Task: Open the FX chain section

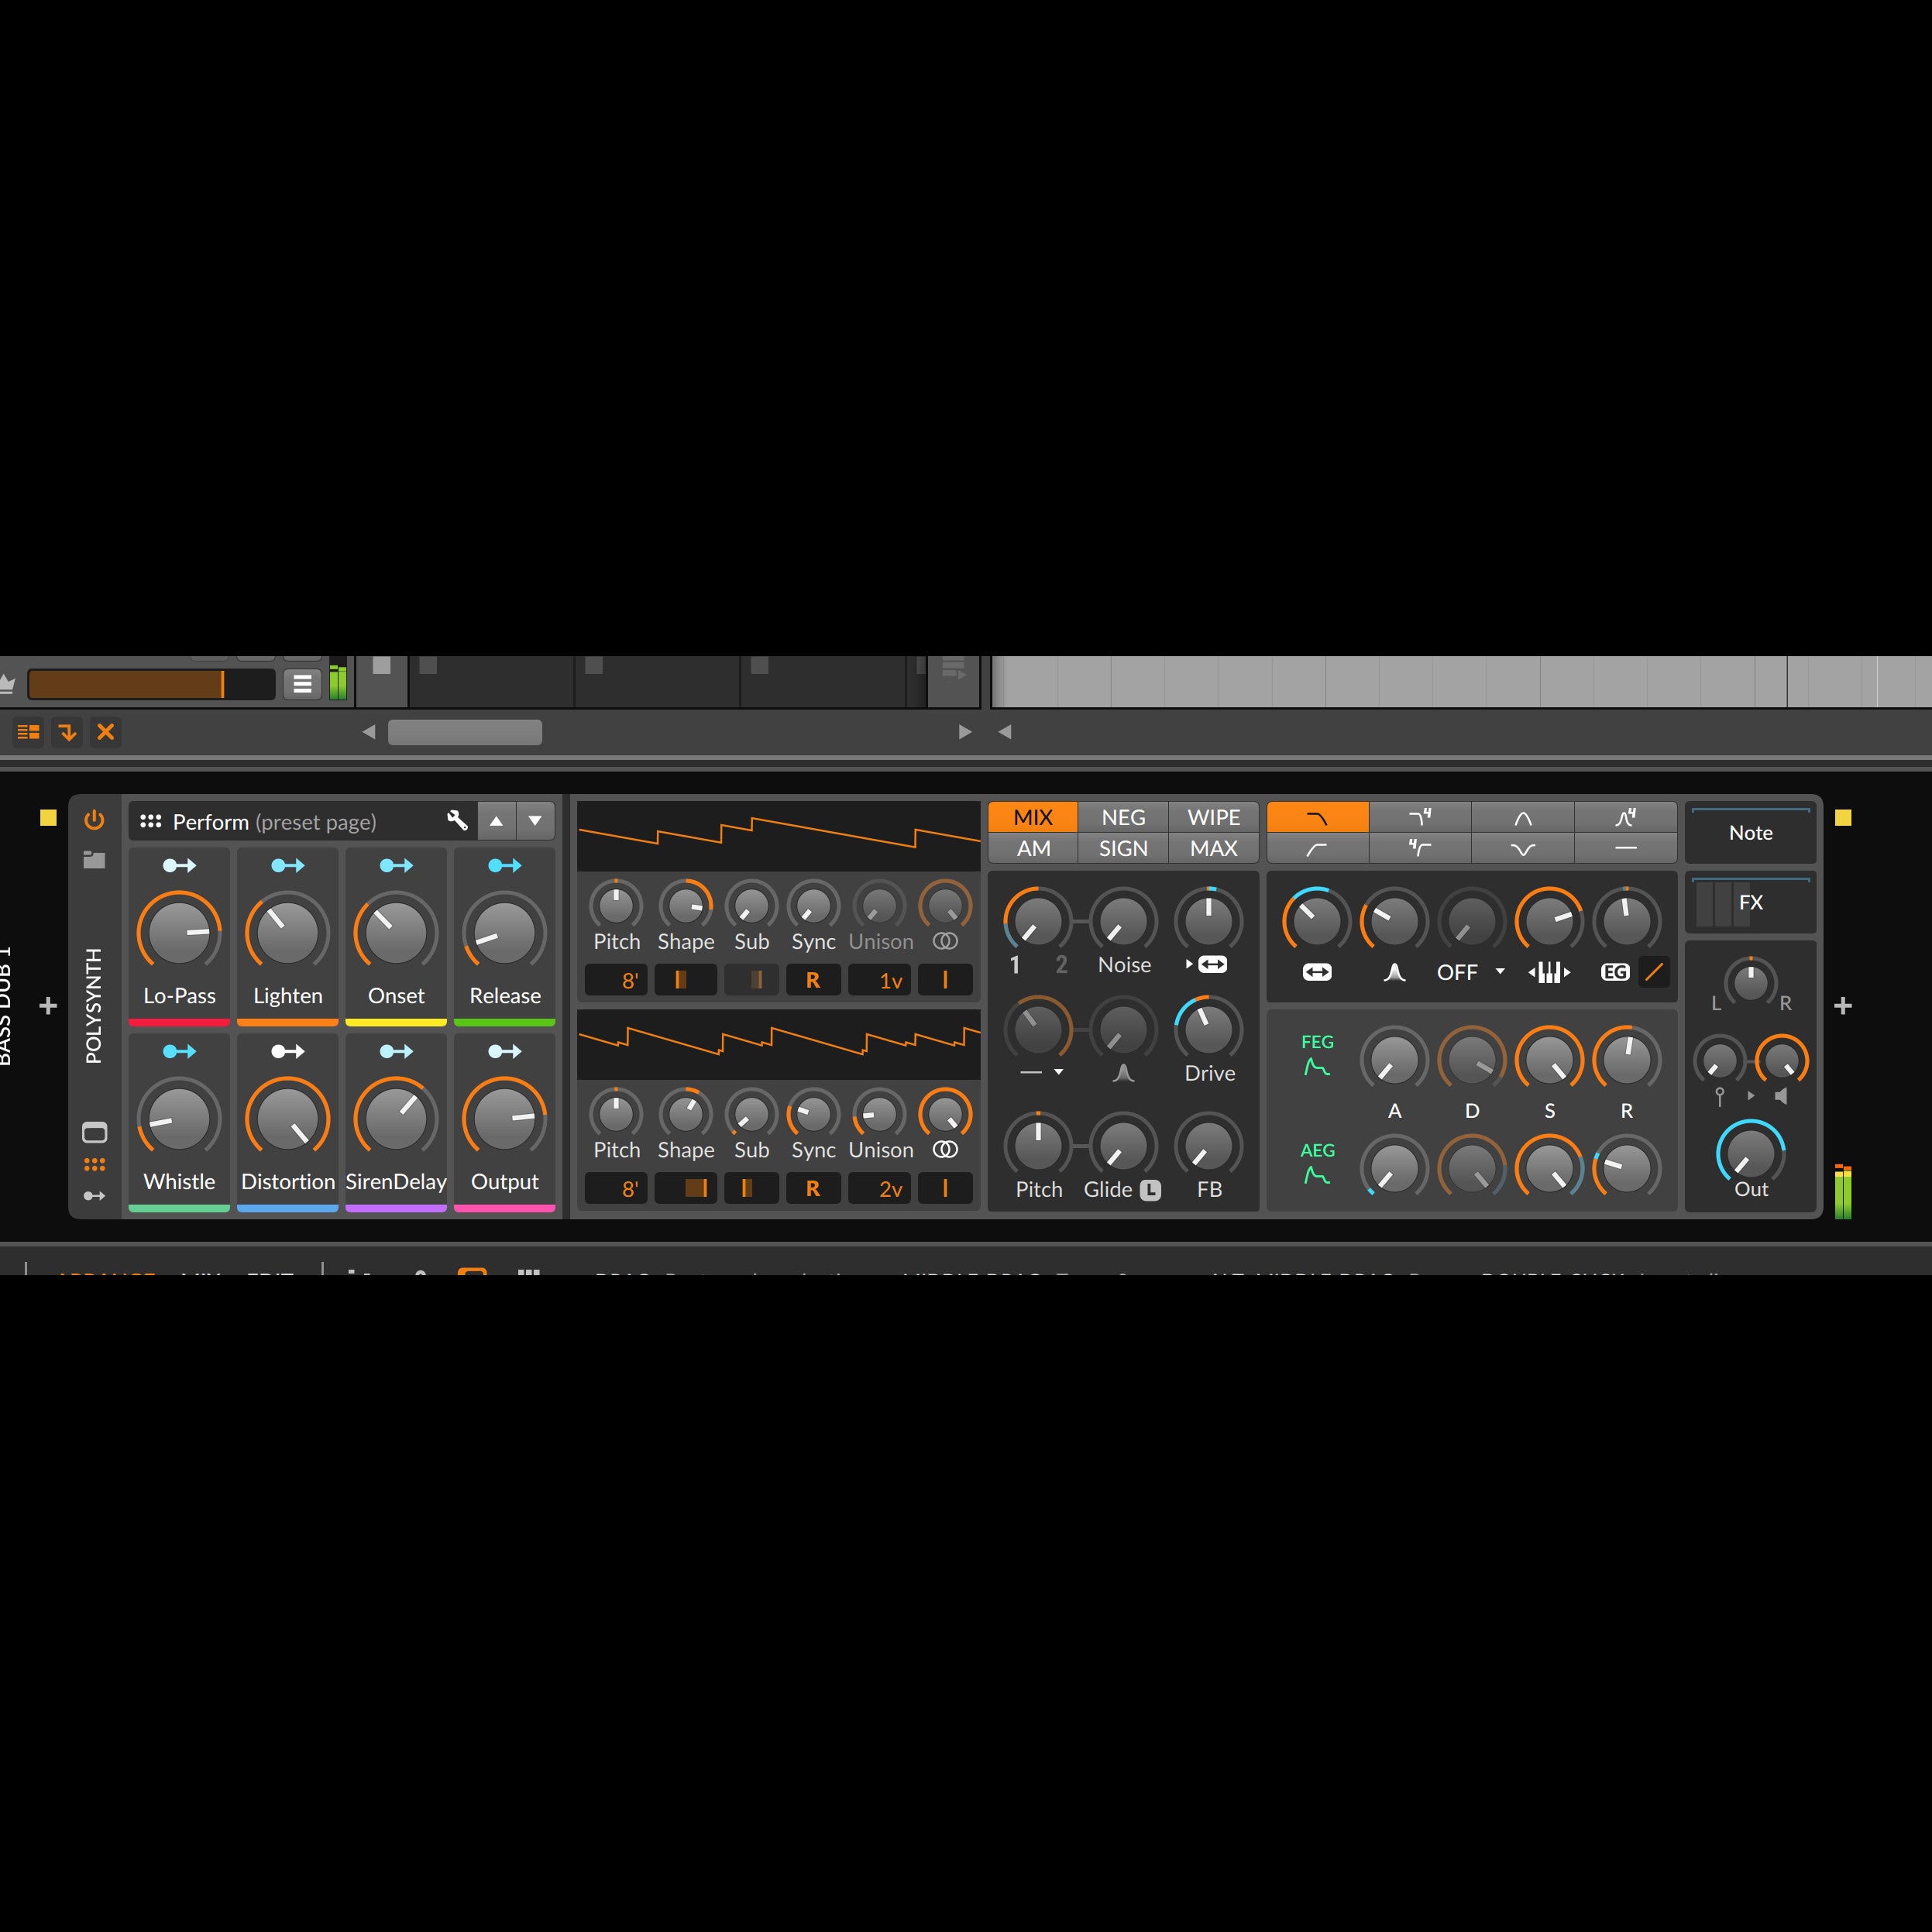Action: [1750, 902]
